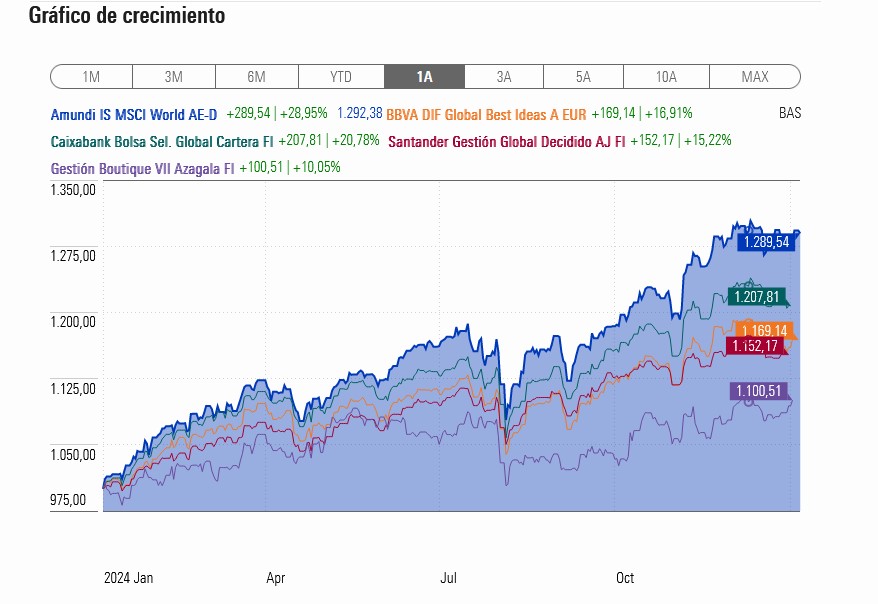The height and width of the screenshot is (604, 878).
Task: Select Caixabank Bolsa Sel. Global Cartera FI
Action: click(x=162, y=142)
